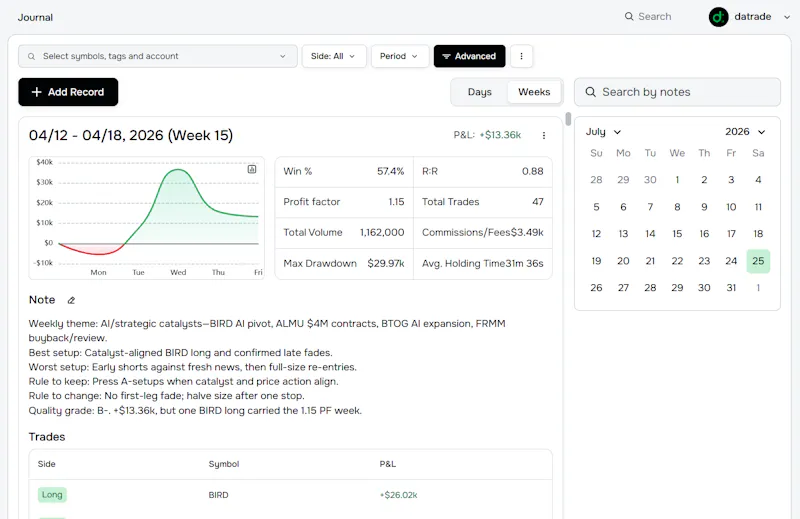Viewport: 800px width, 519px height.
Task: Select June 28 in calendar
Action: pyautogui.click(x=596, y=180)
